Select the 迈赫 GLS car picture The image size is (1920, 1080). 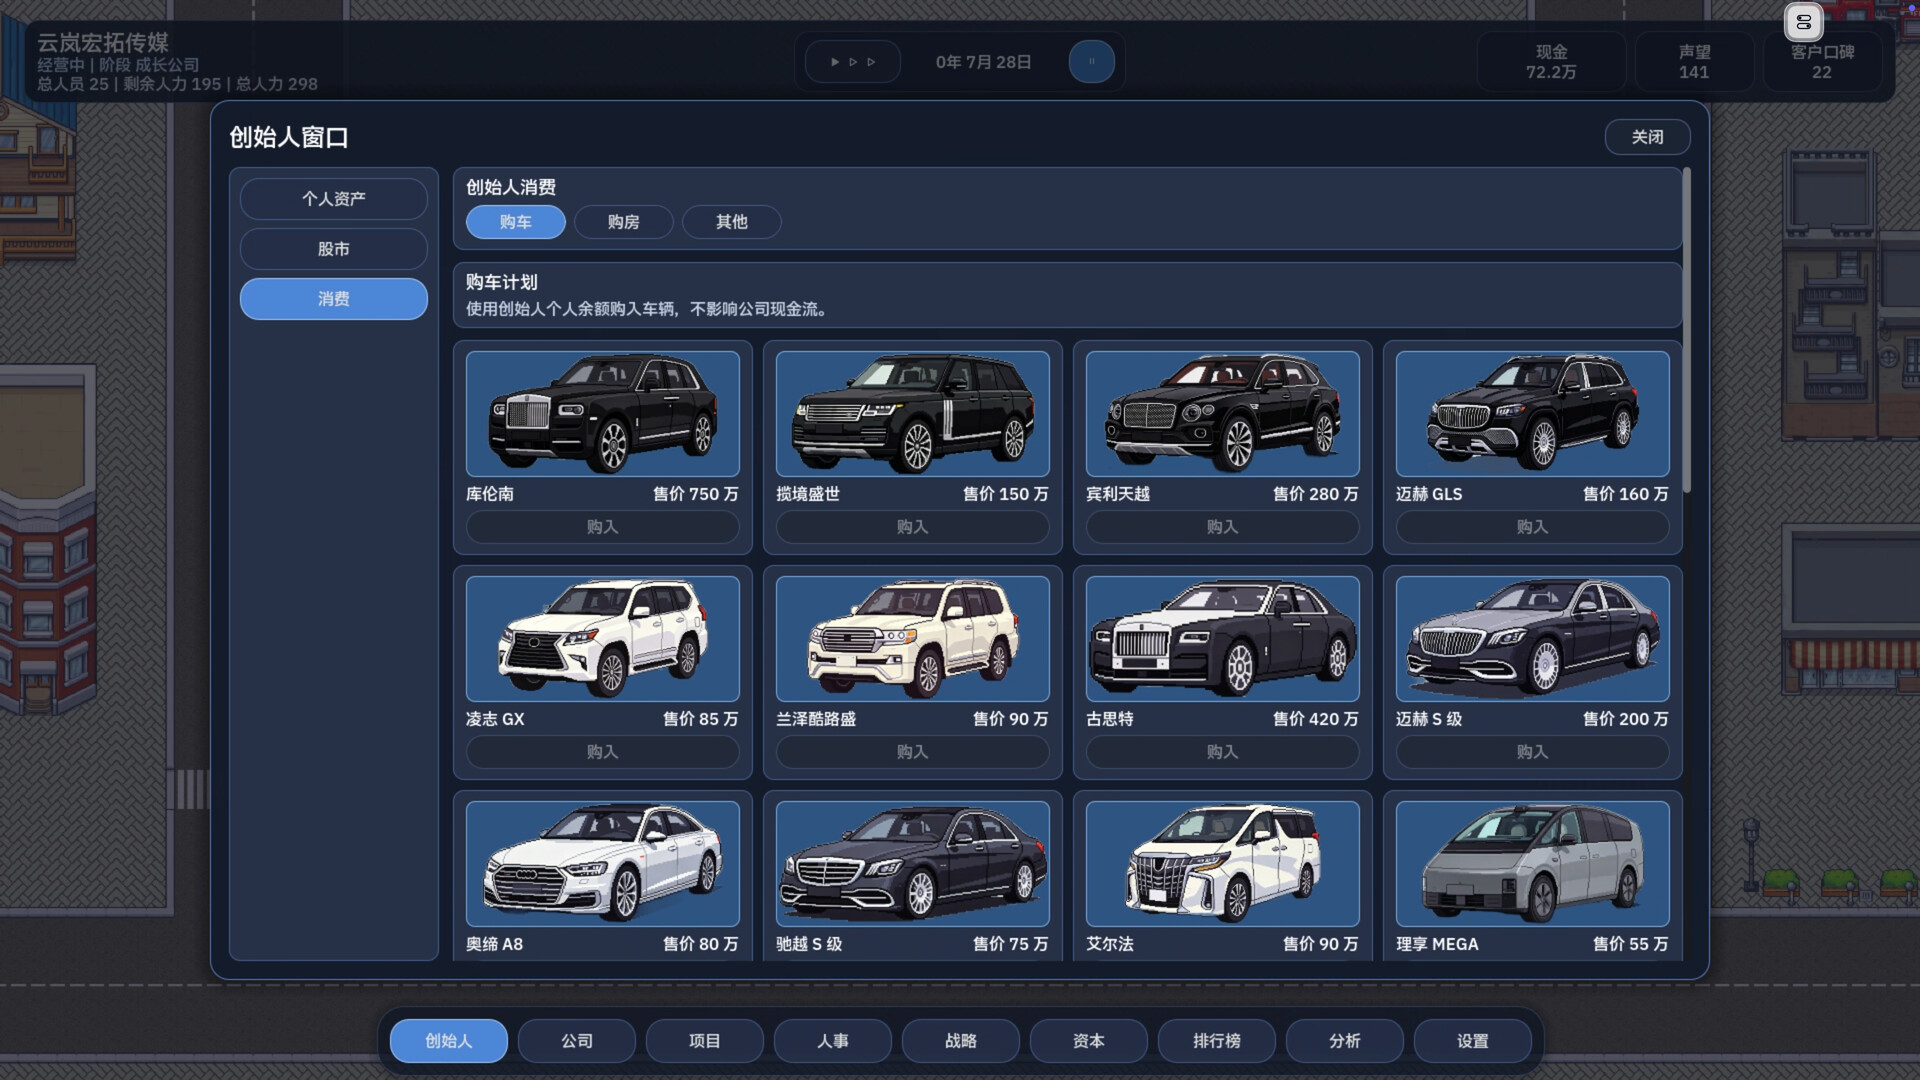pos(1533,413)
